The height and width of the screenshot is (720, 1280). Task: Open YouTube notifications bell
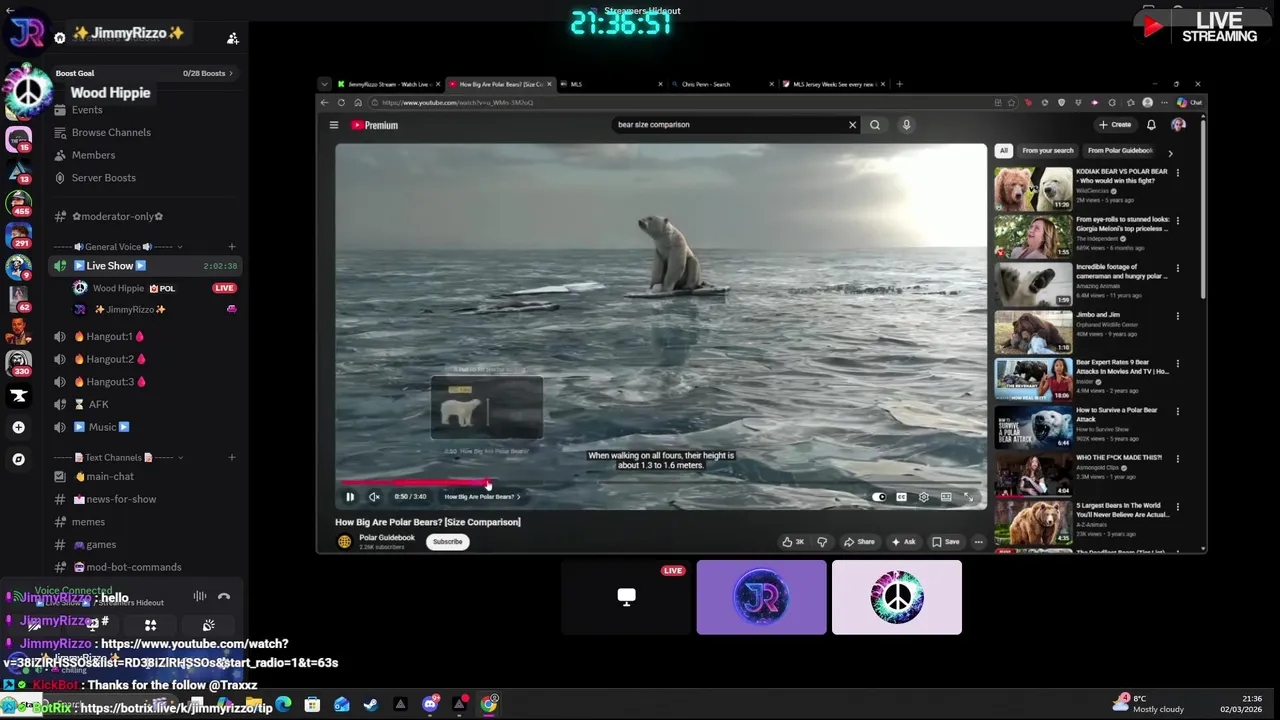pyautogui.click(x=1151, y=125)
